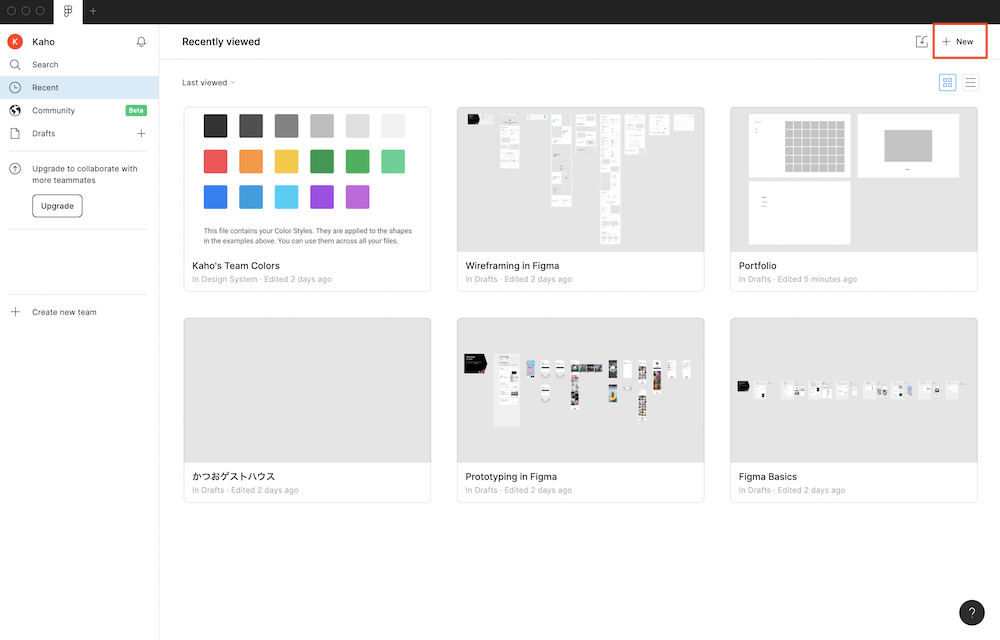Image resolution: width=1000 pixels, height=640 pixels.
Task: Open the Figma Basics file thumbnail
Action: (x=853, y=391)
